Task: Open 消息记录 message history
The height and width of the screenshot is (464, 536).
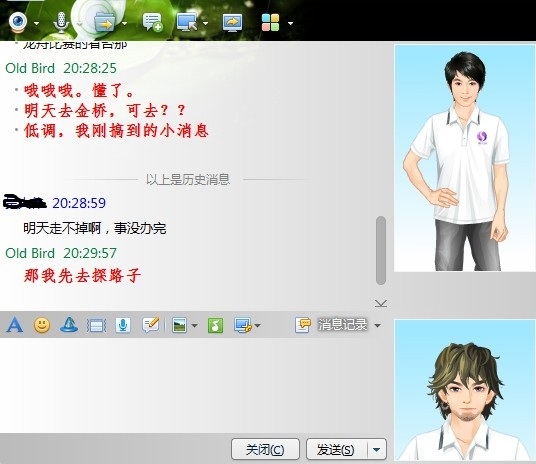Action: tap(332, 325)
